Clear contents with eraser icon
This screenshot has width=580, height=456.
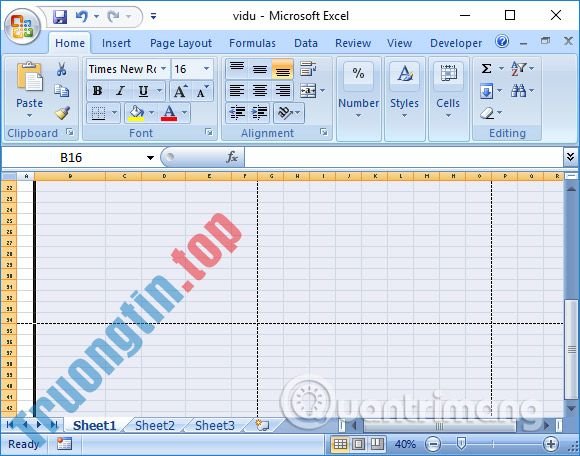[487, 113]
